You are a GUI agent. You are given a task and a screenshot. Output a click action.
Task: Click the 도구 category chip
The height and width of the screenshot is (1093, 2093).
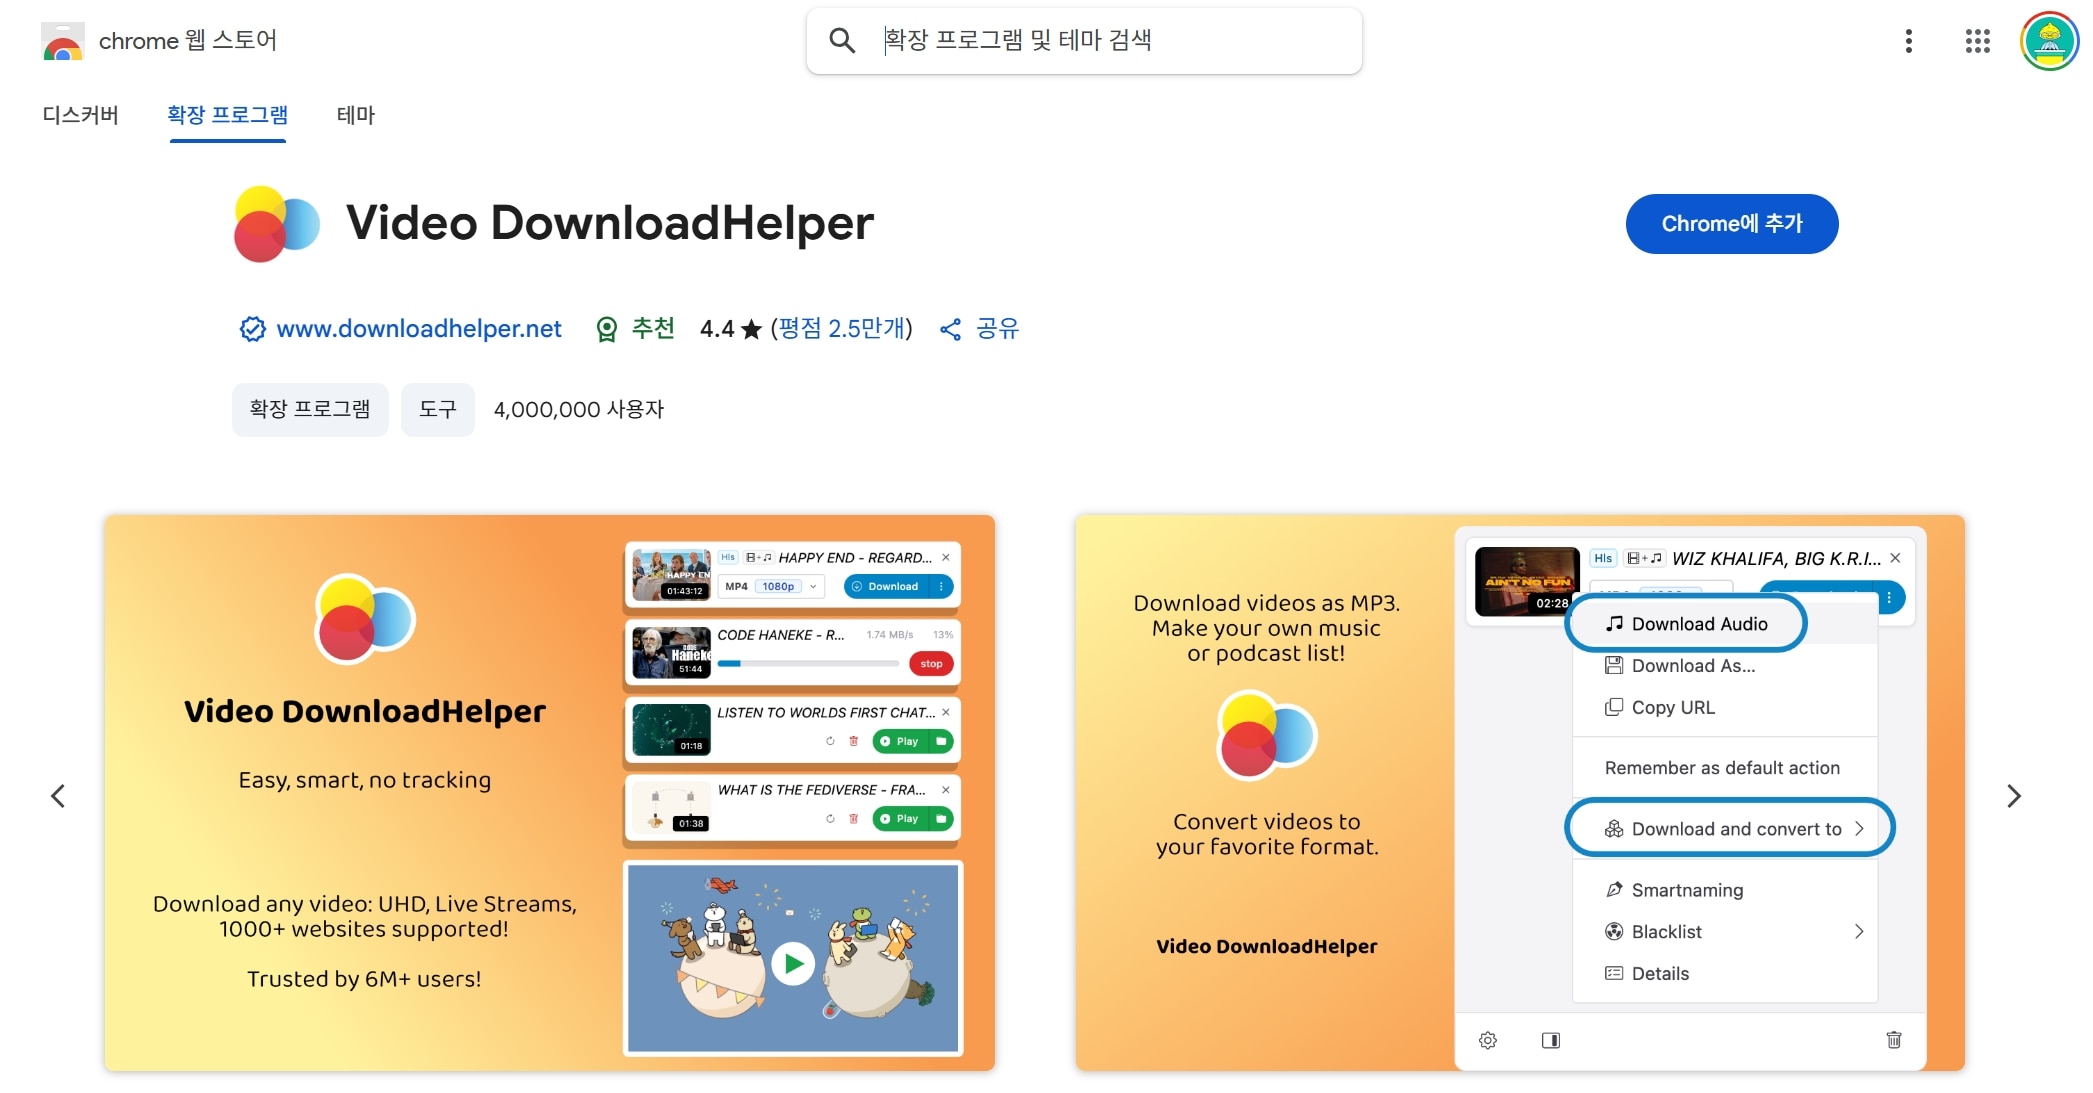pos(438,410)
